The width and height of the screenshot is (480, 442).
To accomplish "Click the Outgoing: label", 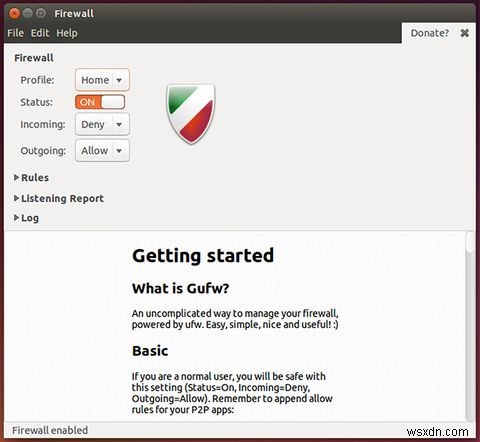I will (x=43, y=151).
